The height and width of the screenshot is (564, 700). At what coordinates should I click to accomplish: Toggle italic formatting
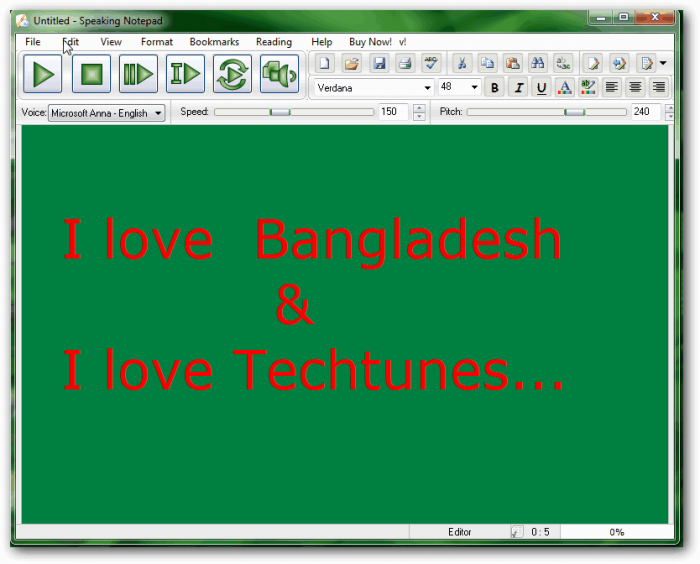518,88
